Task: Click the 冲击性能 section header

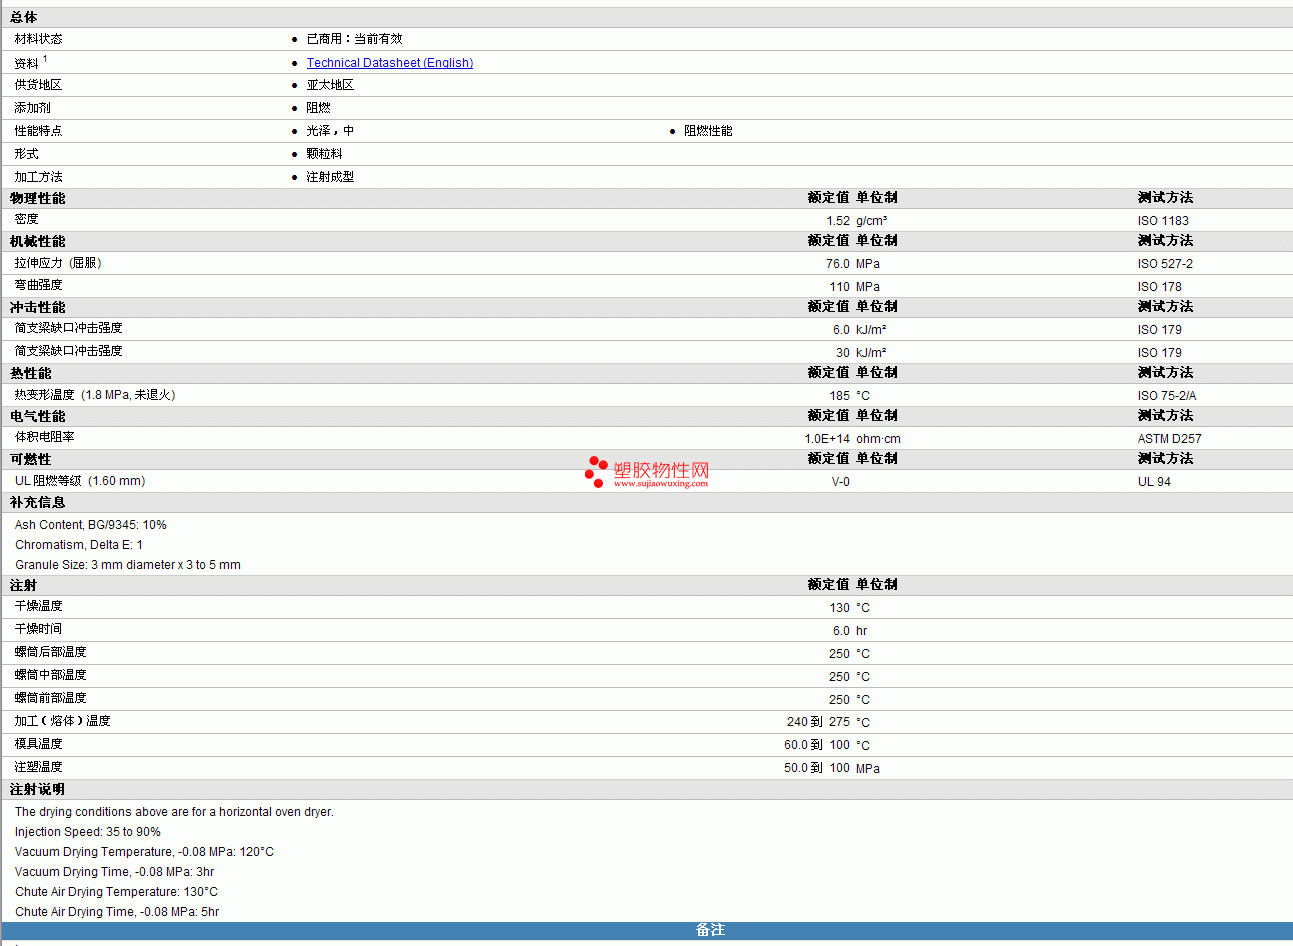Action: [x=38, y=307]
